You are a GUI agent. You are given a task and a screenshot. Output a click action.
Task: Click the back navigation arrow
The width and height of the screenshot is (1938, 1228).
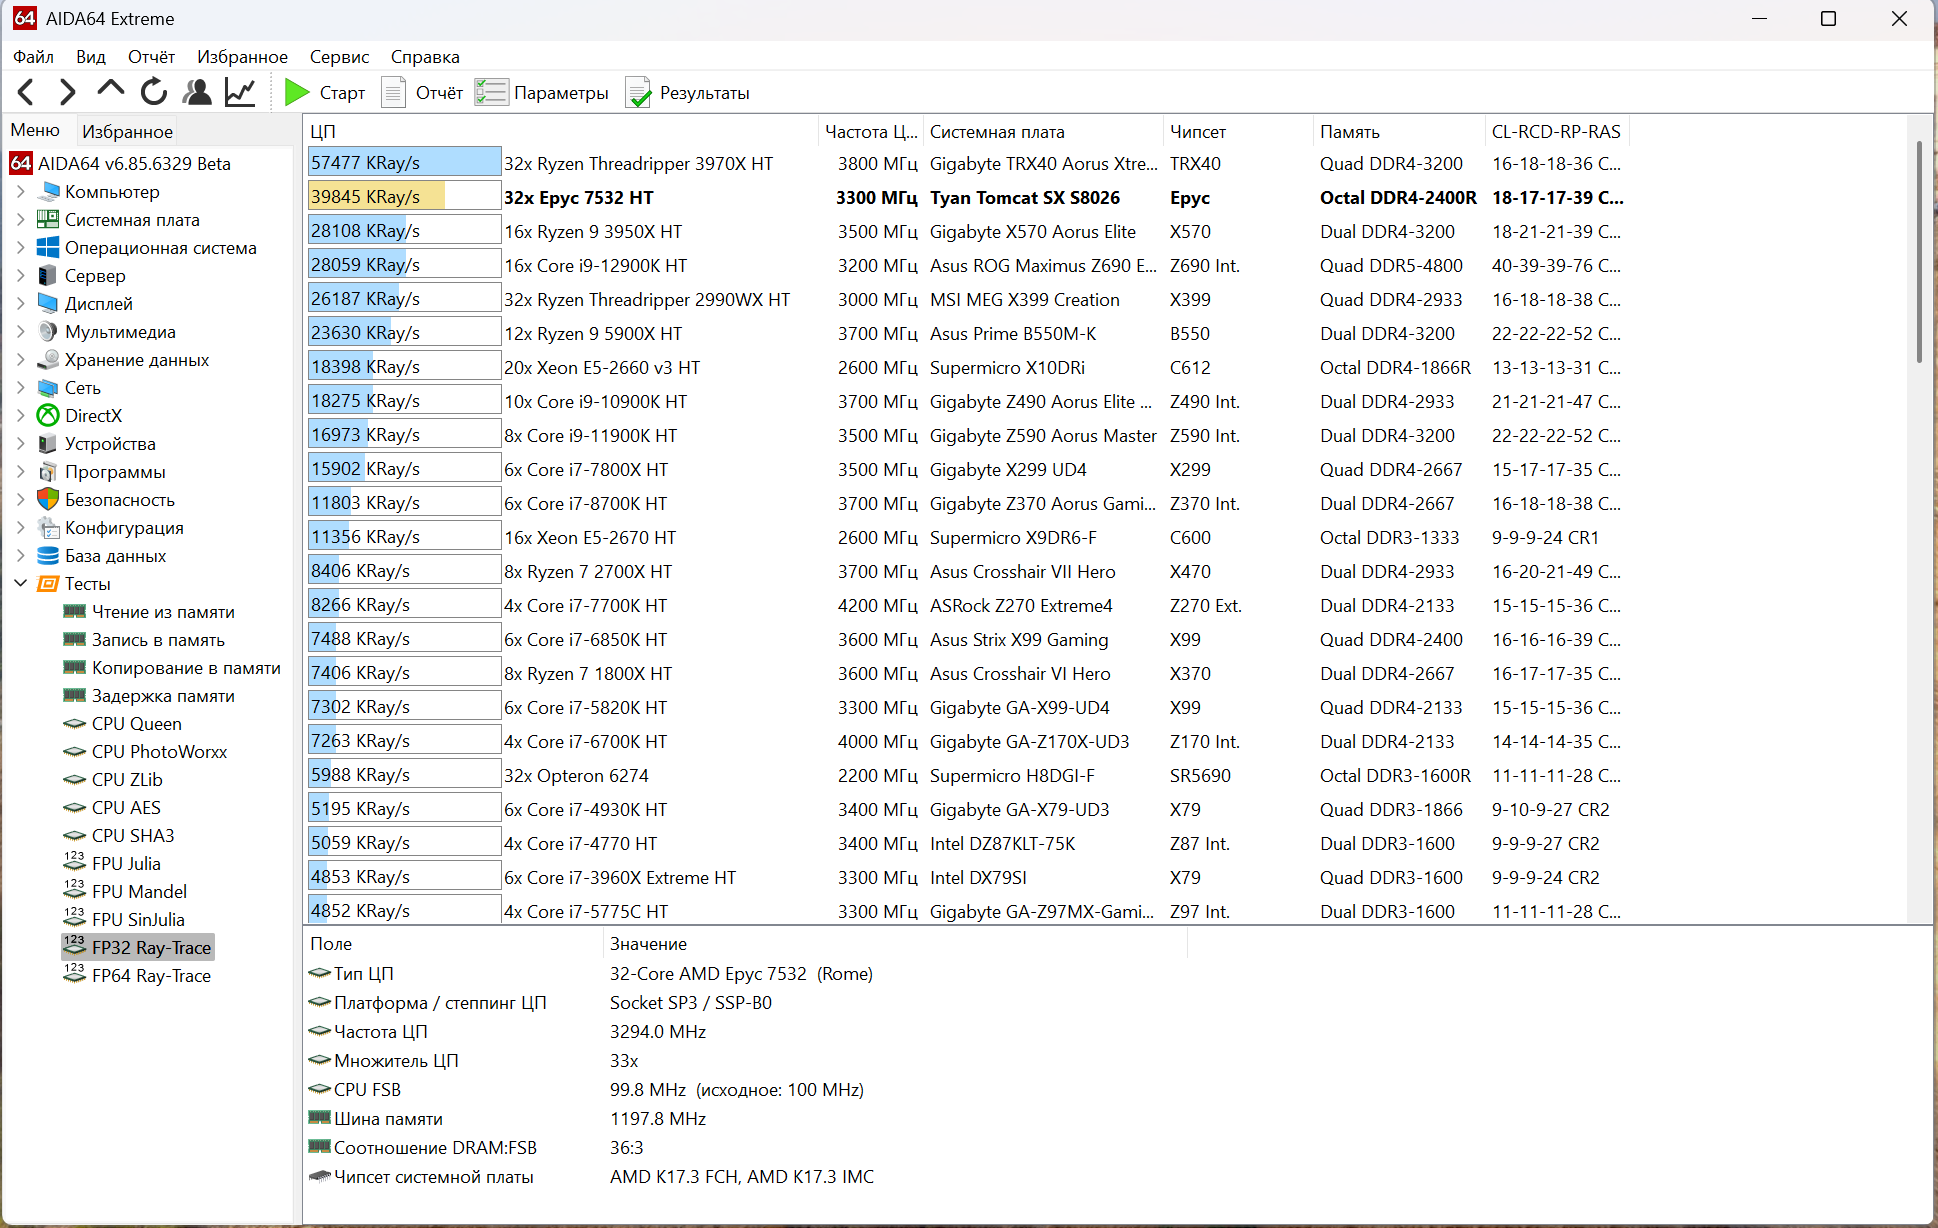[x=27, y=93]
